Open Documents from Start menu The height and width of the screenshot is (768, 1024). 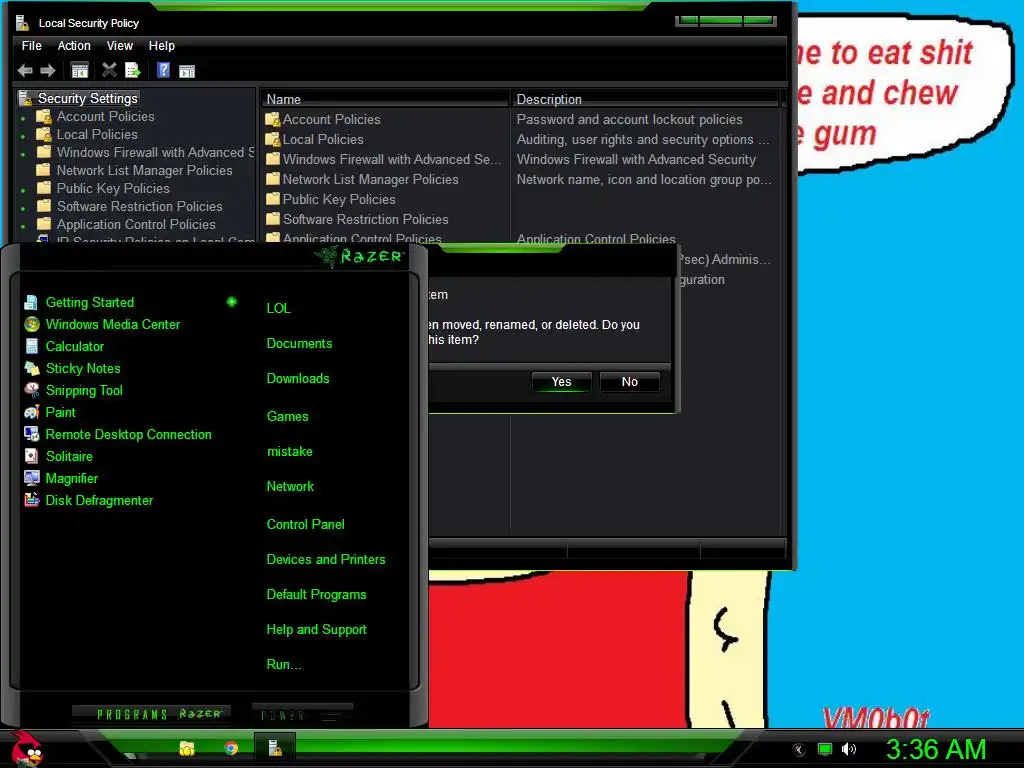(x=299, y=343)
